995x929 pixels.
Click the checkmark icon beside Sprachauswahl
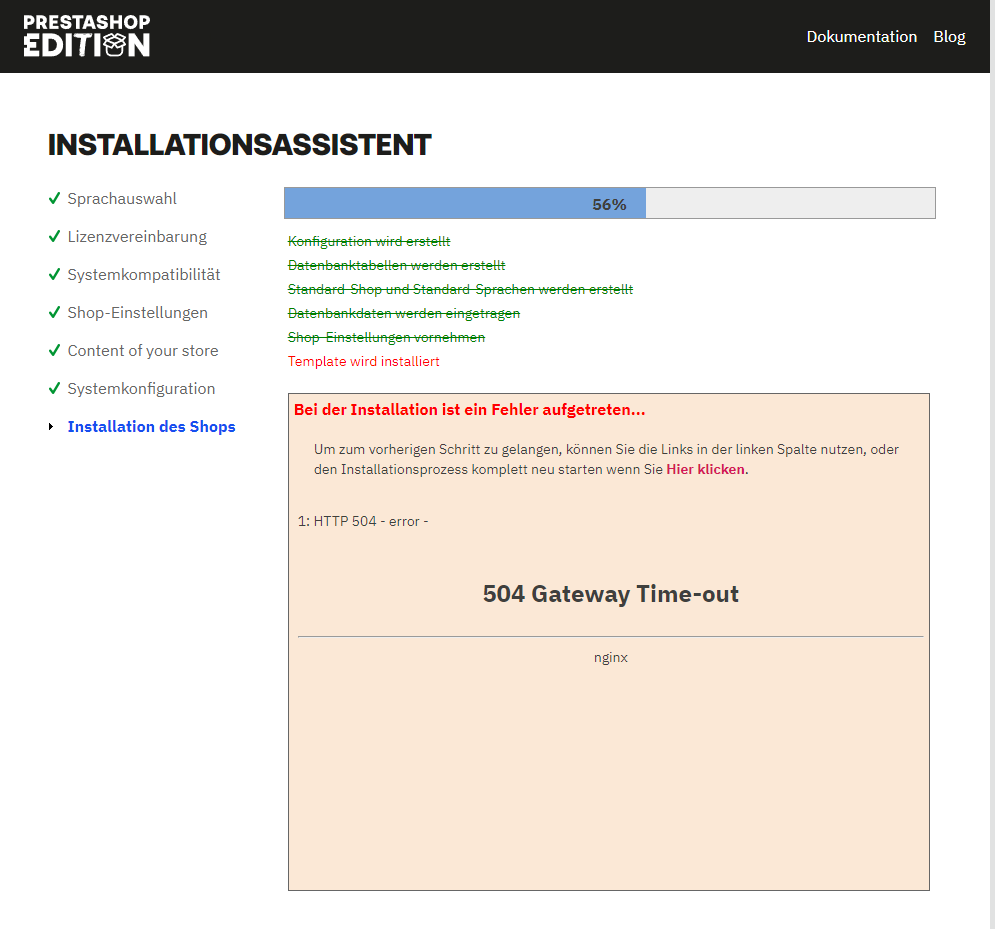[x=55, y=198]
